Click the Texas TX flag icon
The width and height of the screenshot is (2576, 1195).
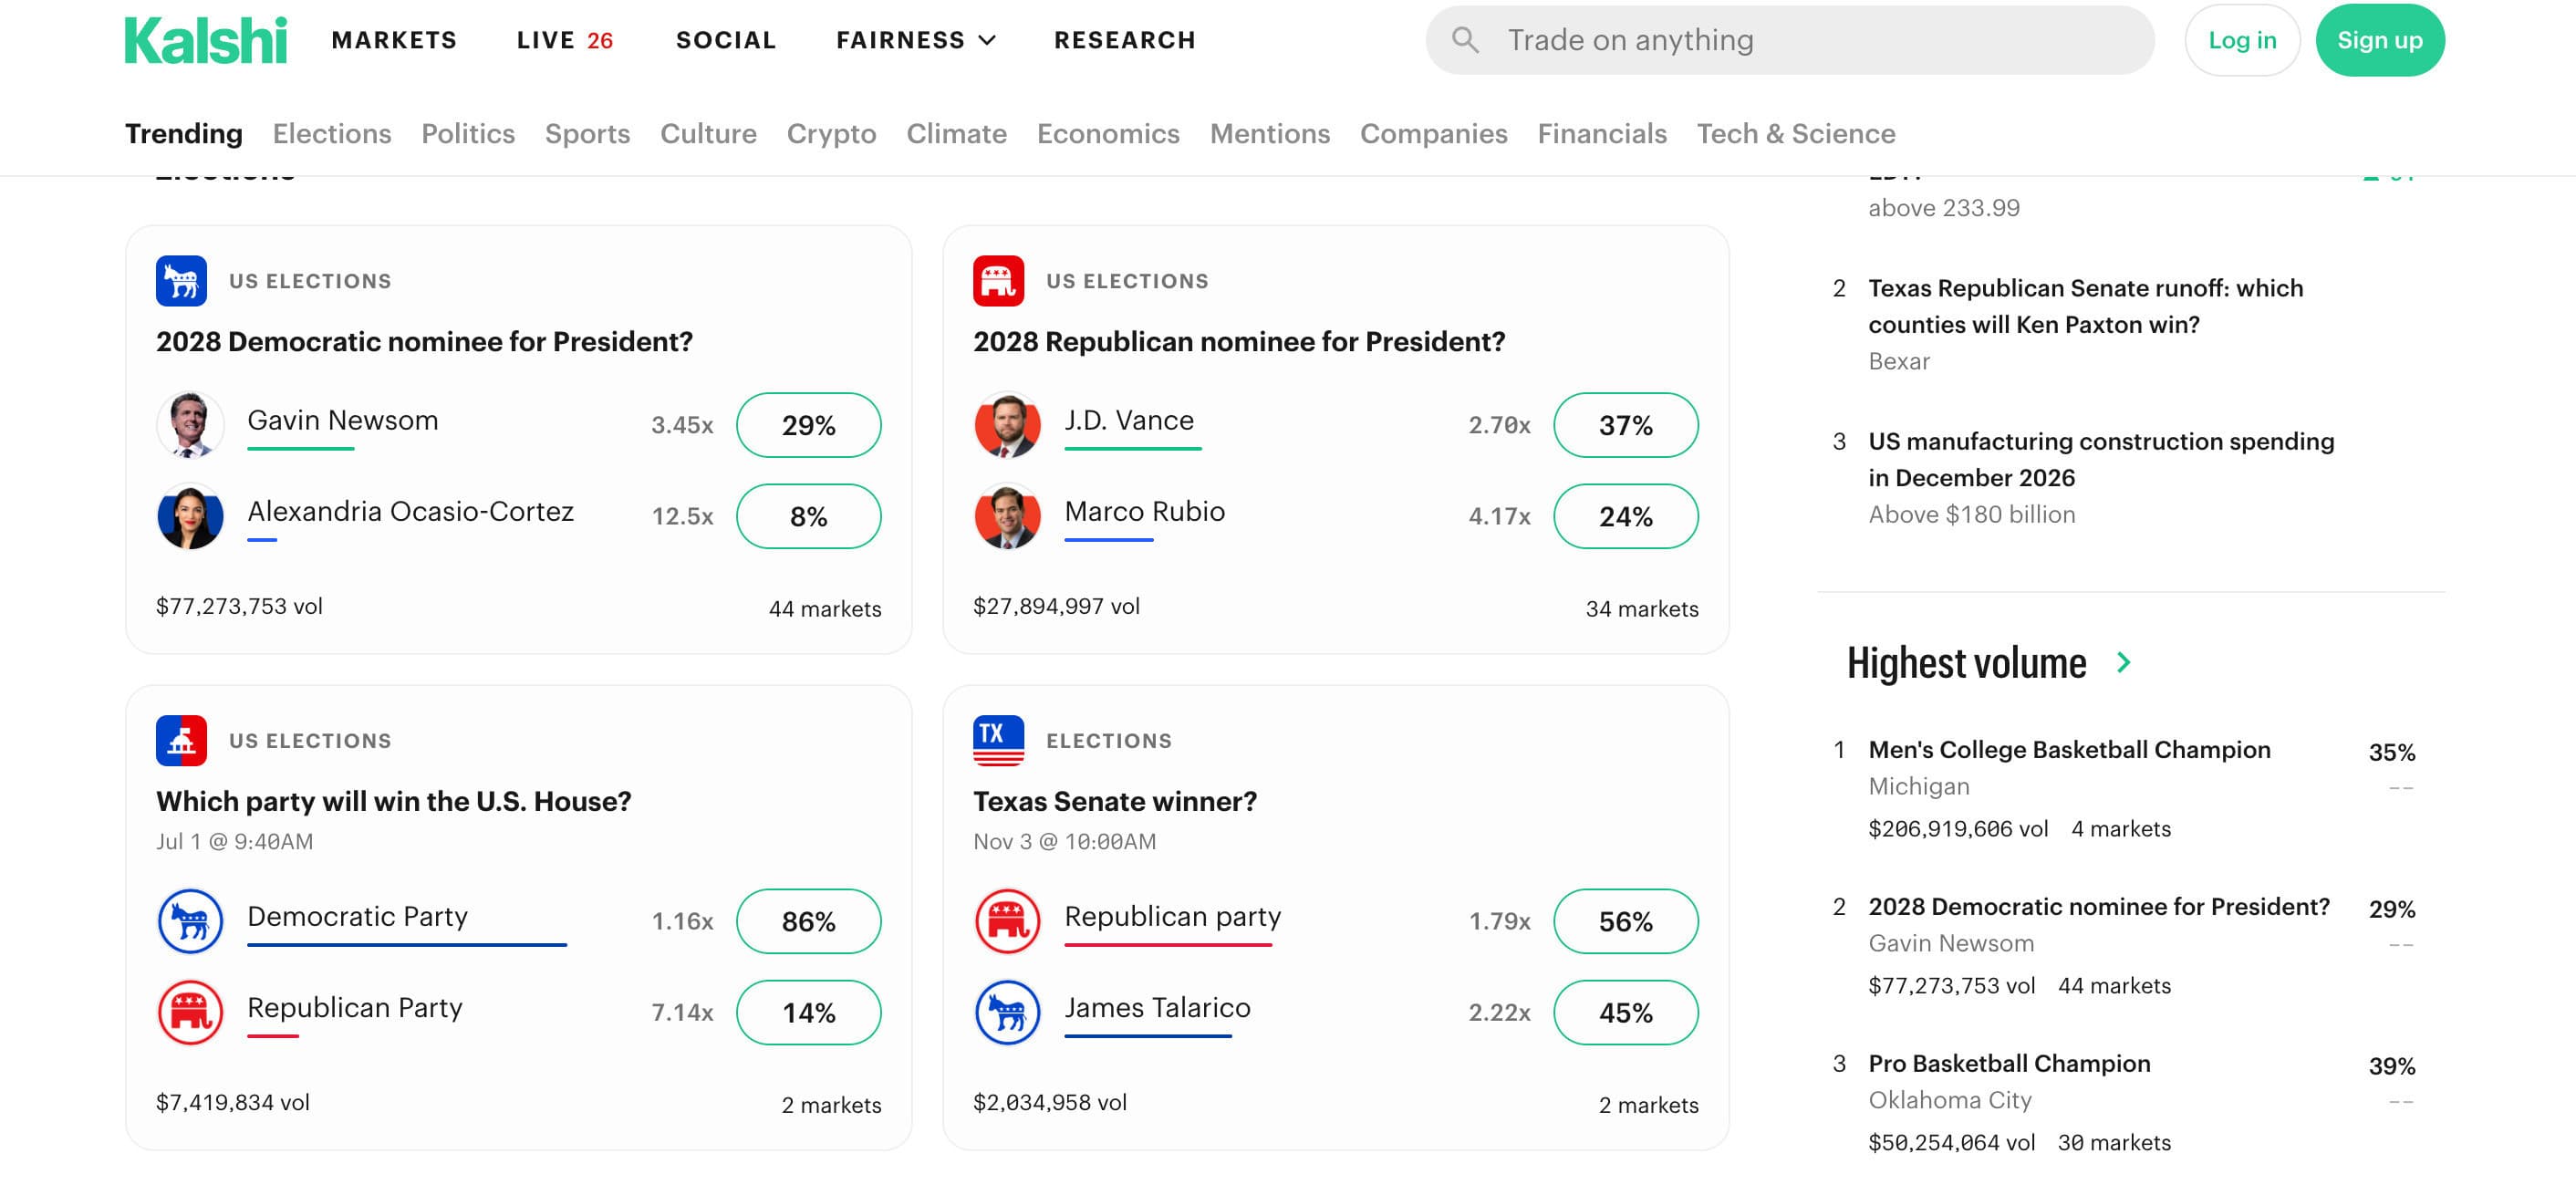[x=998, y=741]
